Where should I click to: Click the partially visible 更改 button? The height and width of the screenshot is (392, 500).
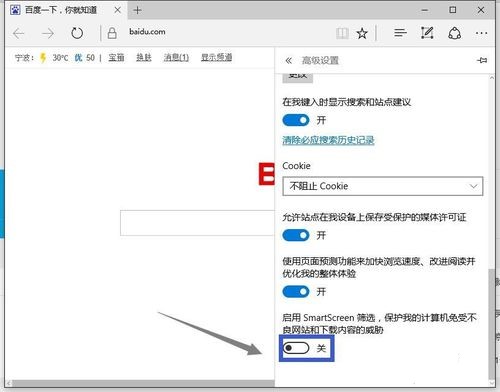point(297,77)
